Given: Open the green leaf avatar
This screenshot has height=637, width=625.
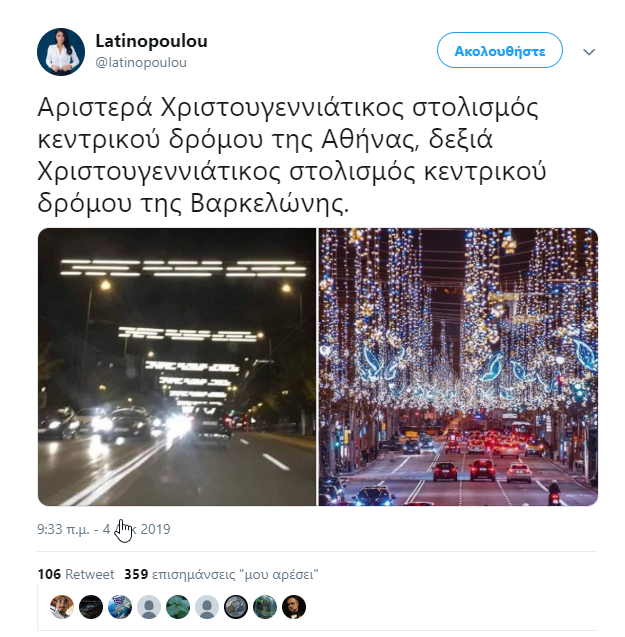Looking at the screenshot, I should [178, 607].
